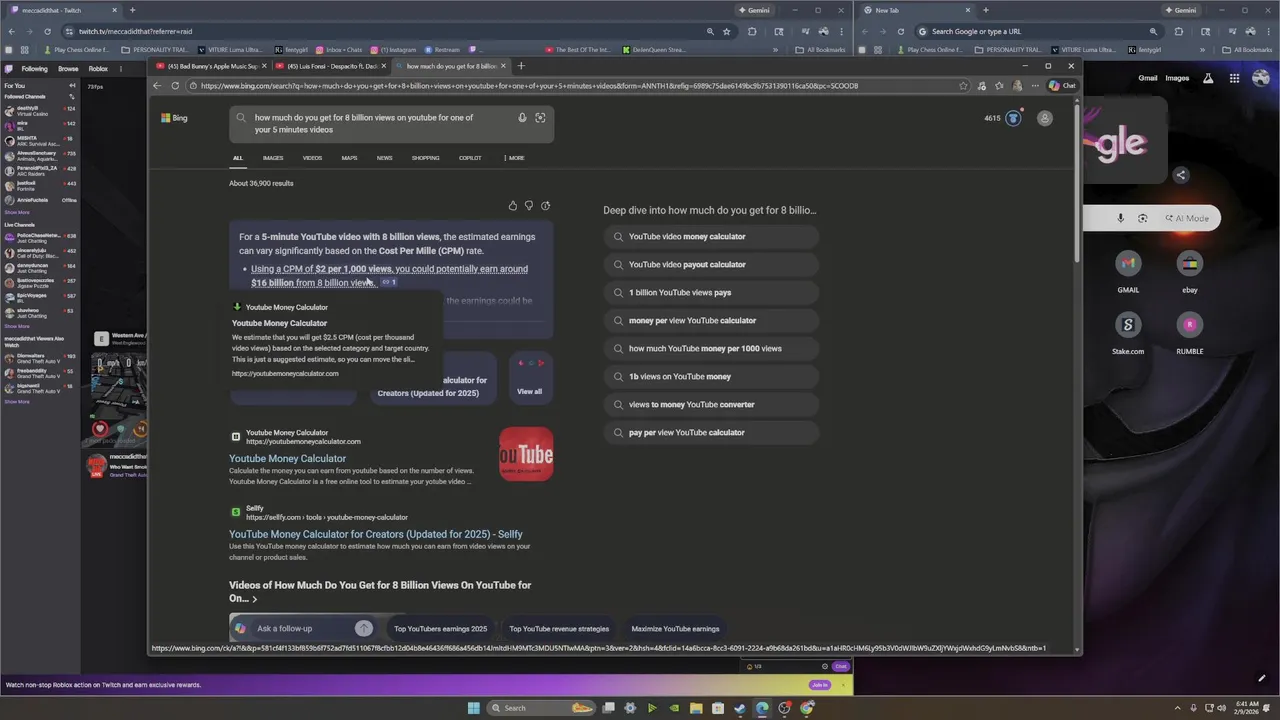Click the microphone voice search icon in Bing
1280x720 pixels.
pyautogui.click(x=522, y=118)
